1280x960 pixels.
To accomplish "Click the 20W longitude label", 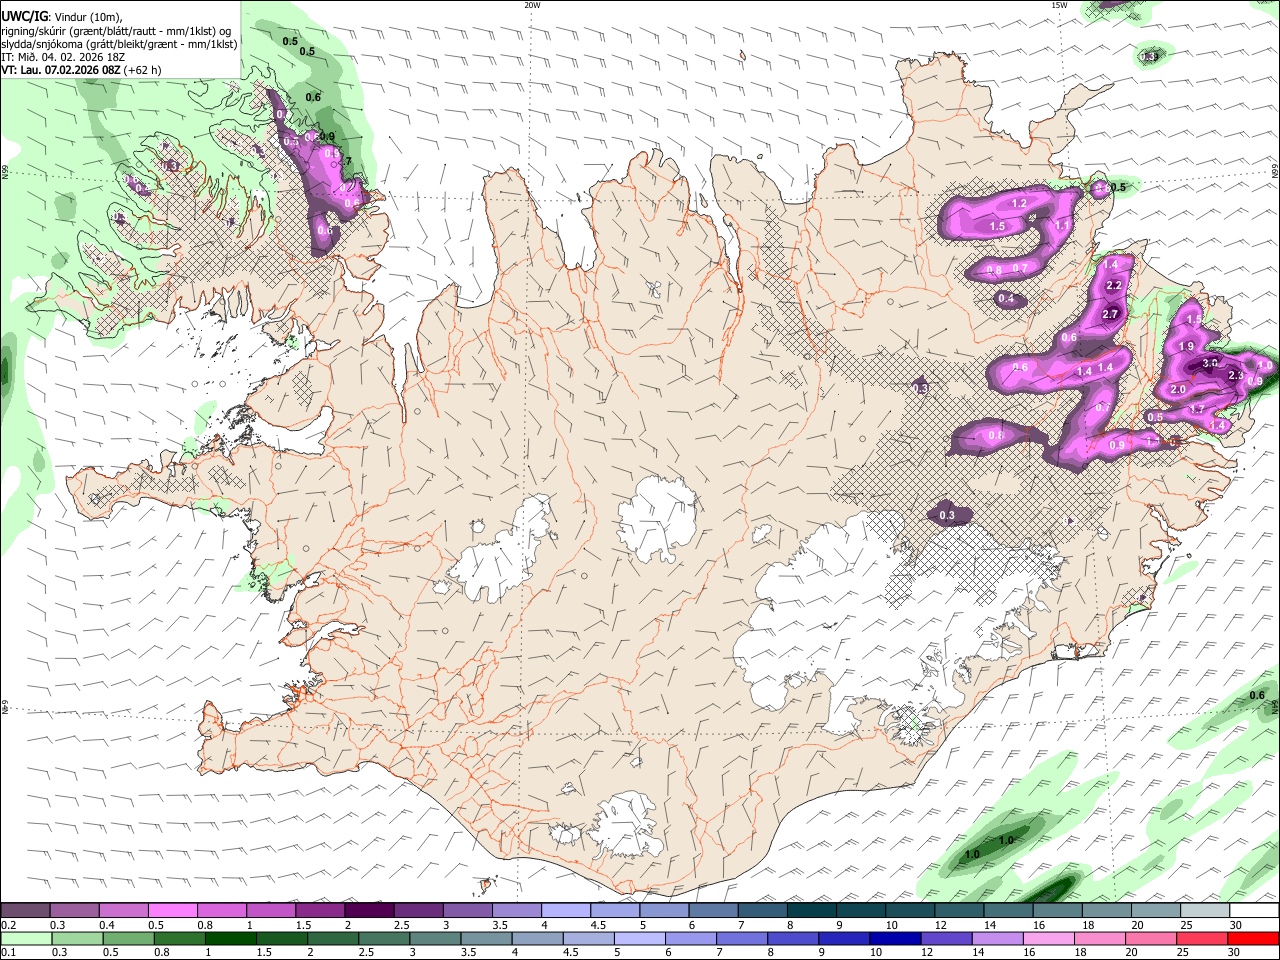I will (532, 5).
